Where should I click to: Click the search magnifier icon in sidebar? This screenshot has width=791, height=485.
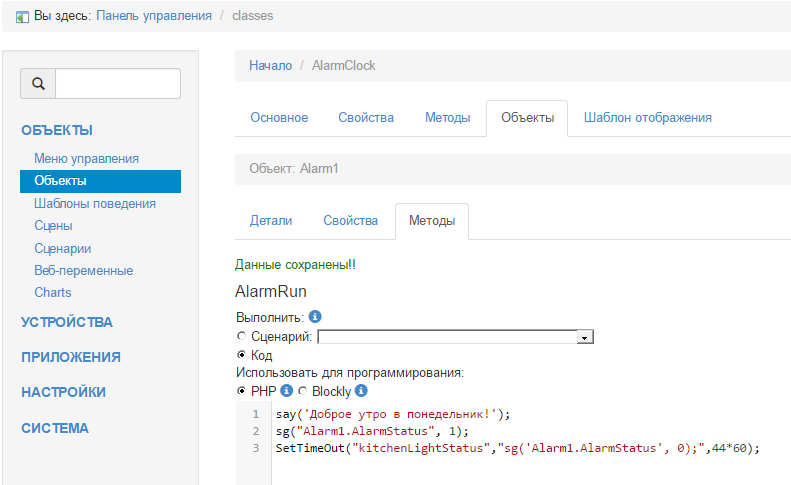tap(38, 84)
